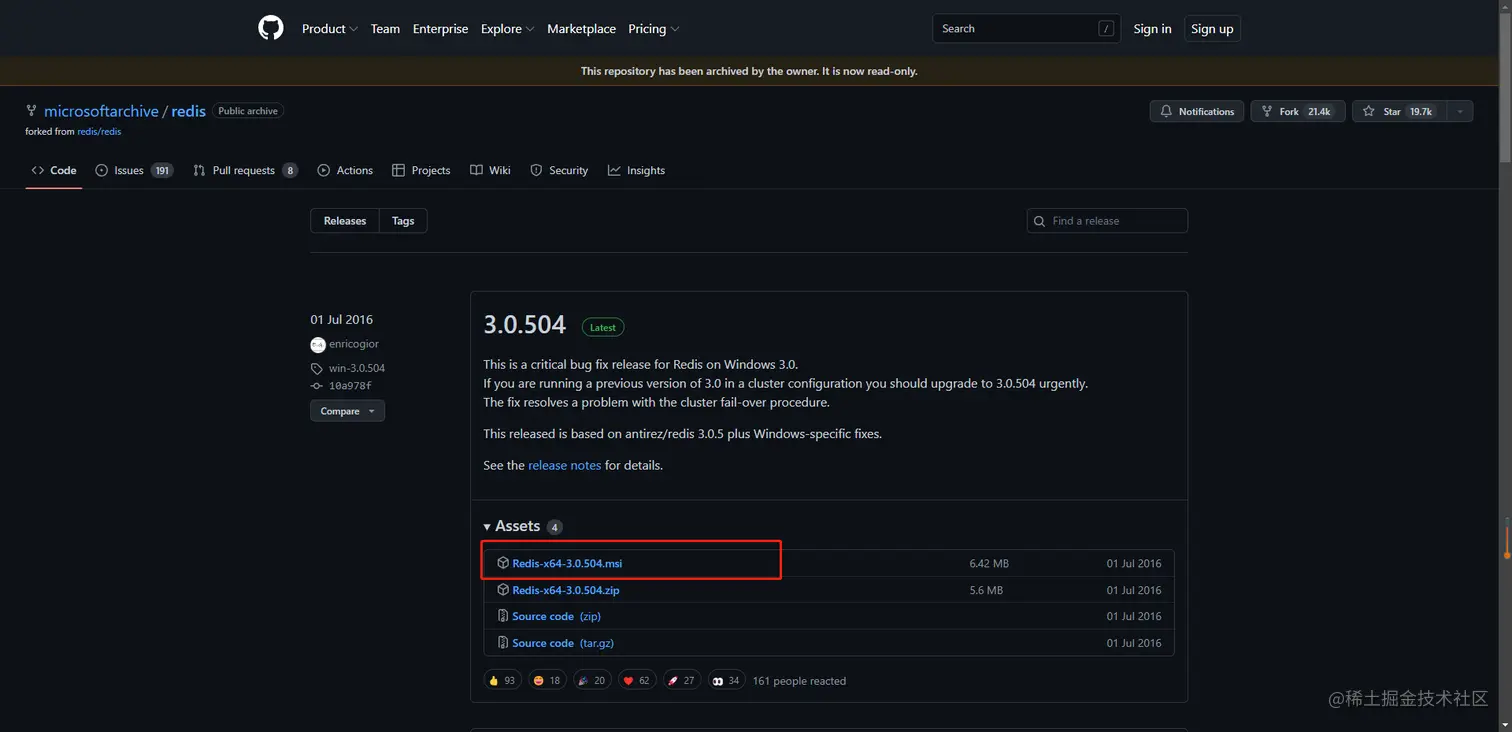This screenshot has height=732, width=1512.
Task: Click the rocket reaction with 27
Action: (x=682, y=680)
